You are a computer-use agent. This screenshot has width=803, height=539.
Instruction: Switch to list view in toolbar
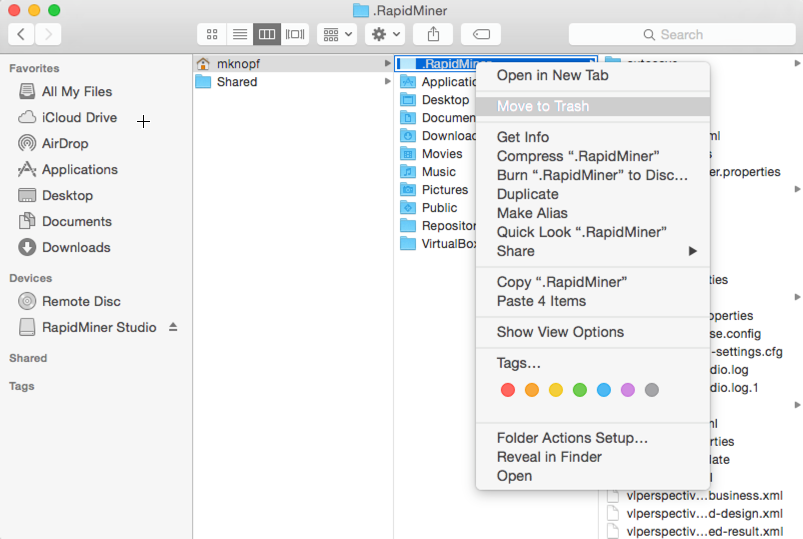[x=239, y=34]
